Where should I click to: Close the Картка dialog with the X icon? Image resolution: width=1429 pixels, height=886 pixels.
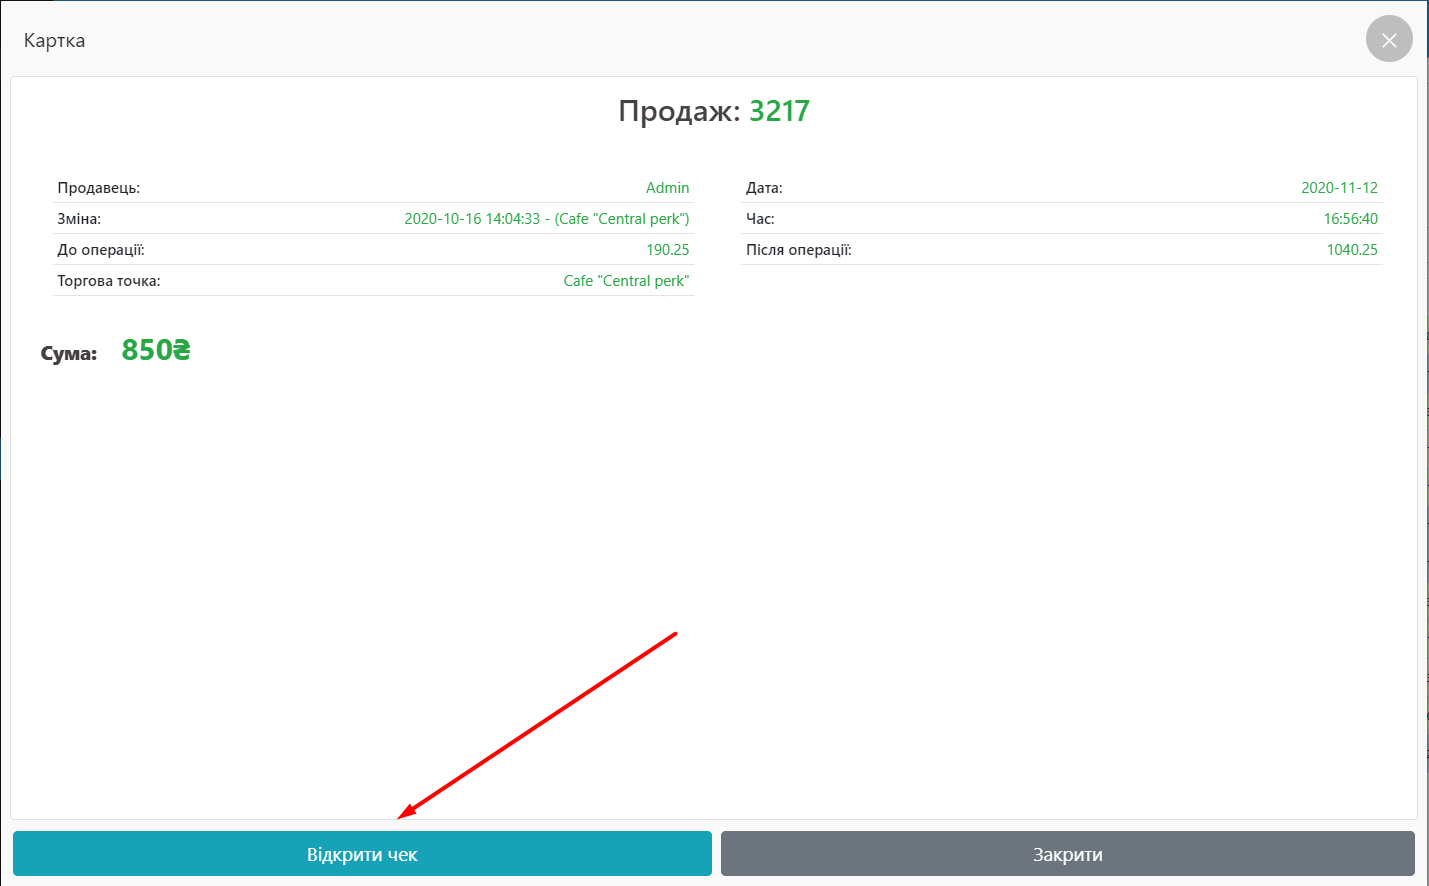point(1389,40)
